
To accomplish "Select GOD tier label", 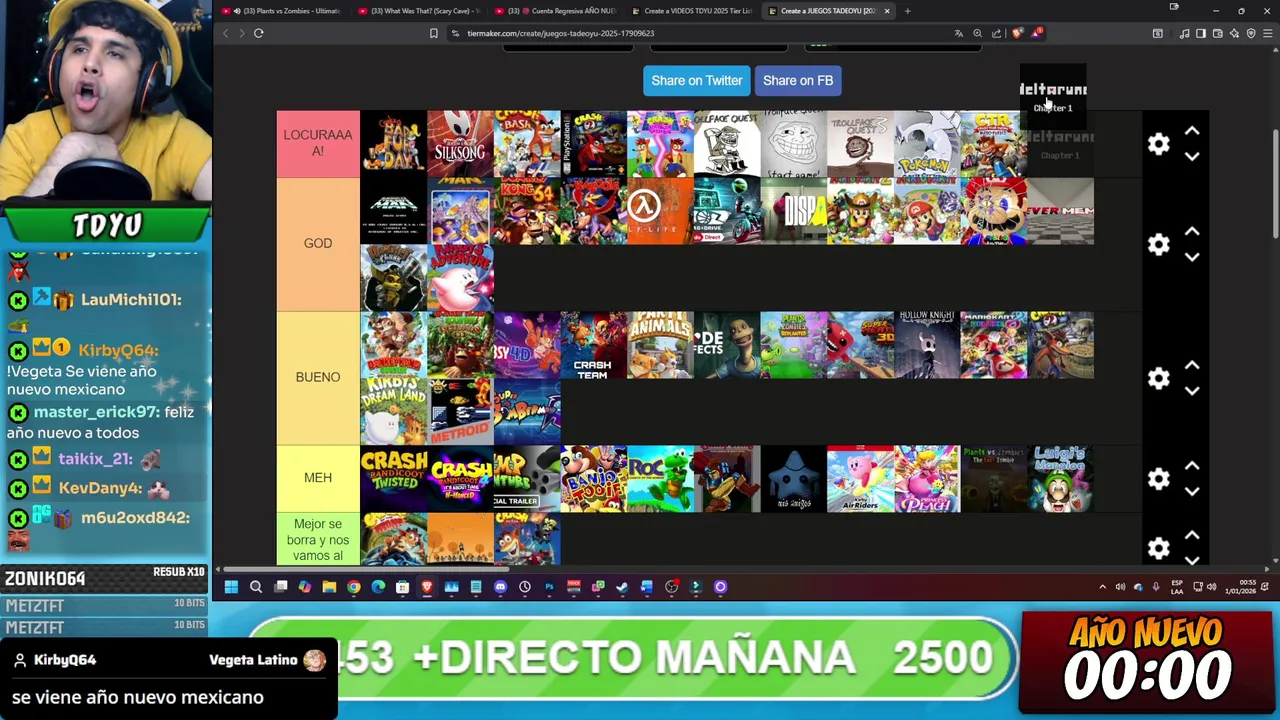I will click(x=318, y=244).
